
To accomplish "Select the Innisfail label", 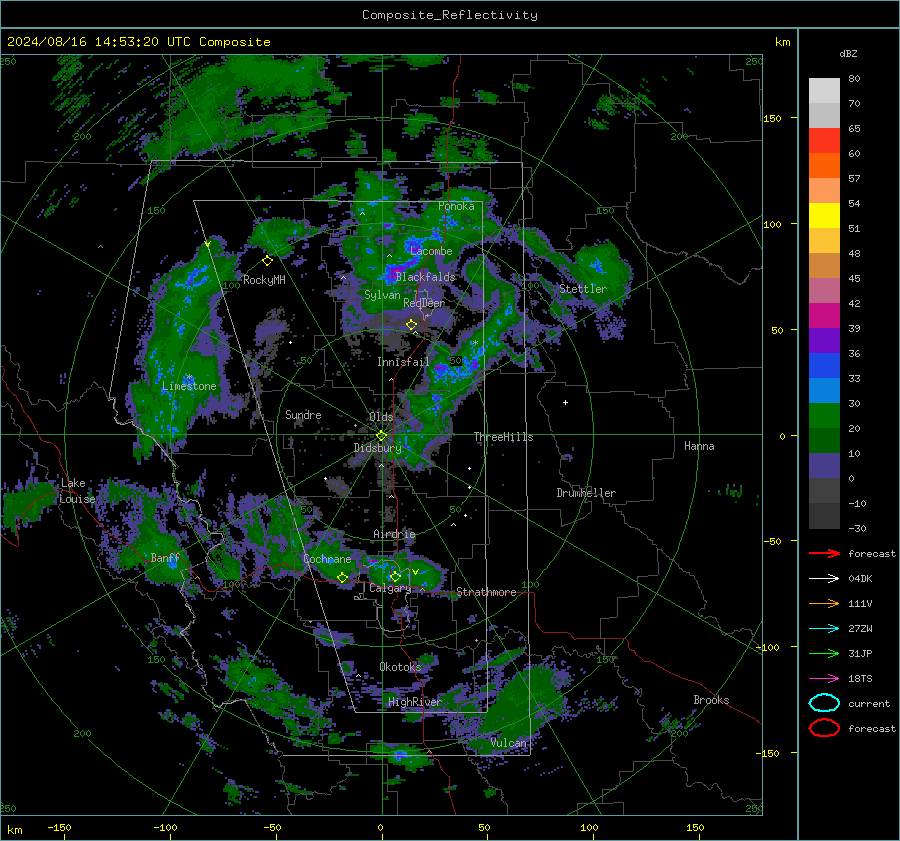I will (x=403, y=362).
